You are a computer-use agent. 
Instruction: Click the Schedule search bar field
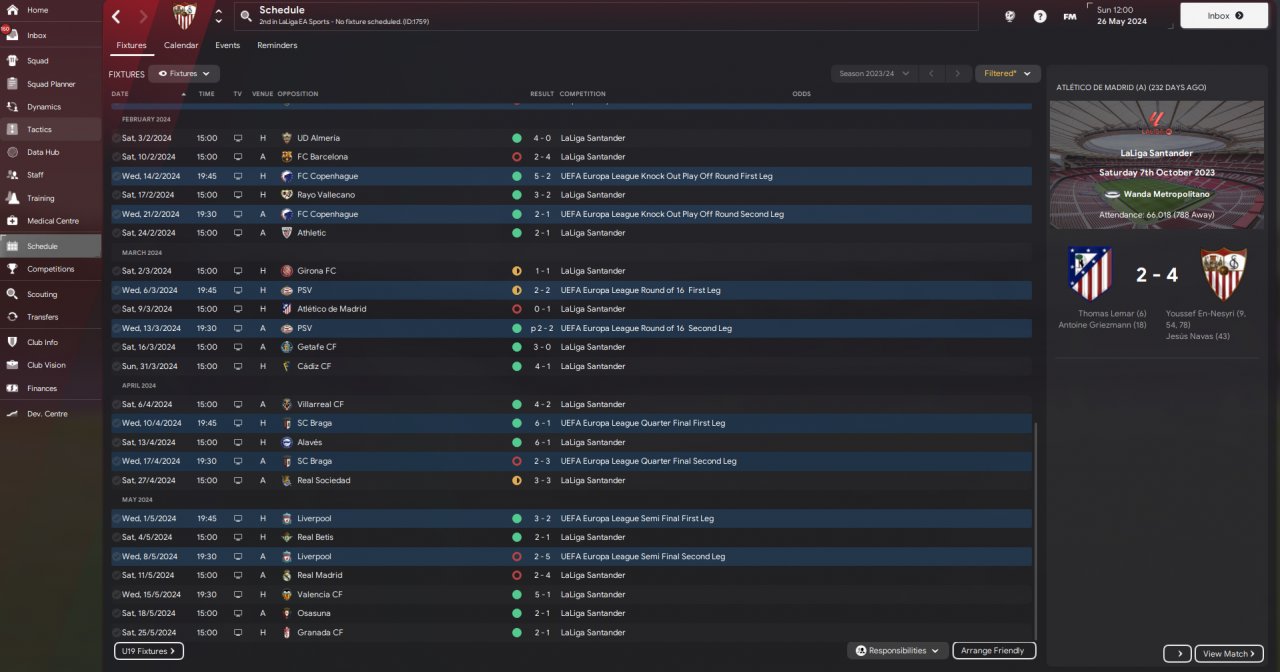606,16
